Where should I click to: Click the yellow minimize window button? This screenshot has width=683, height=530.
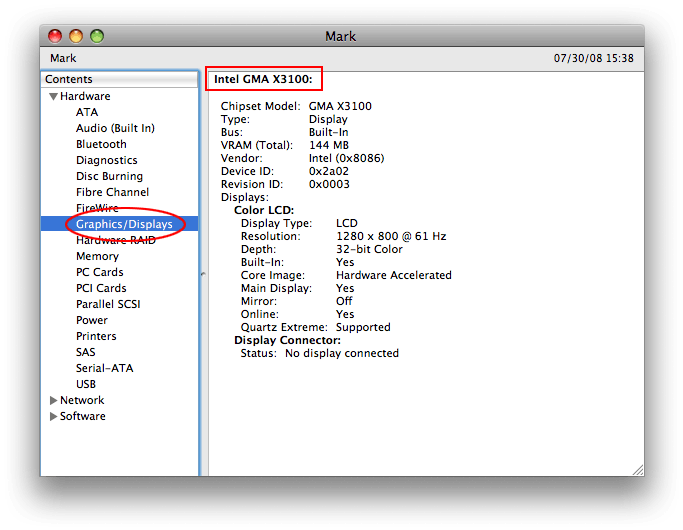pos(76,36)
